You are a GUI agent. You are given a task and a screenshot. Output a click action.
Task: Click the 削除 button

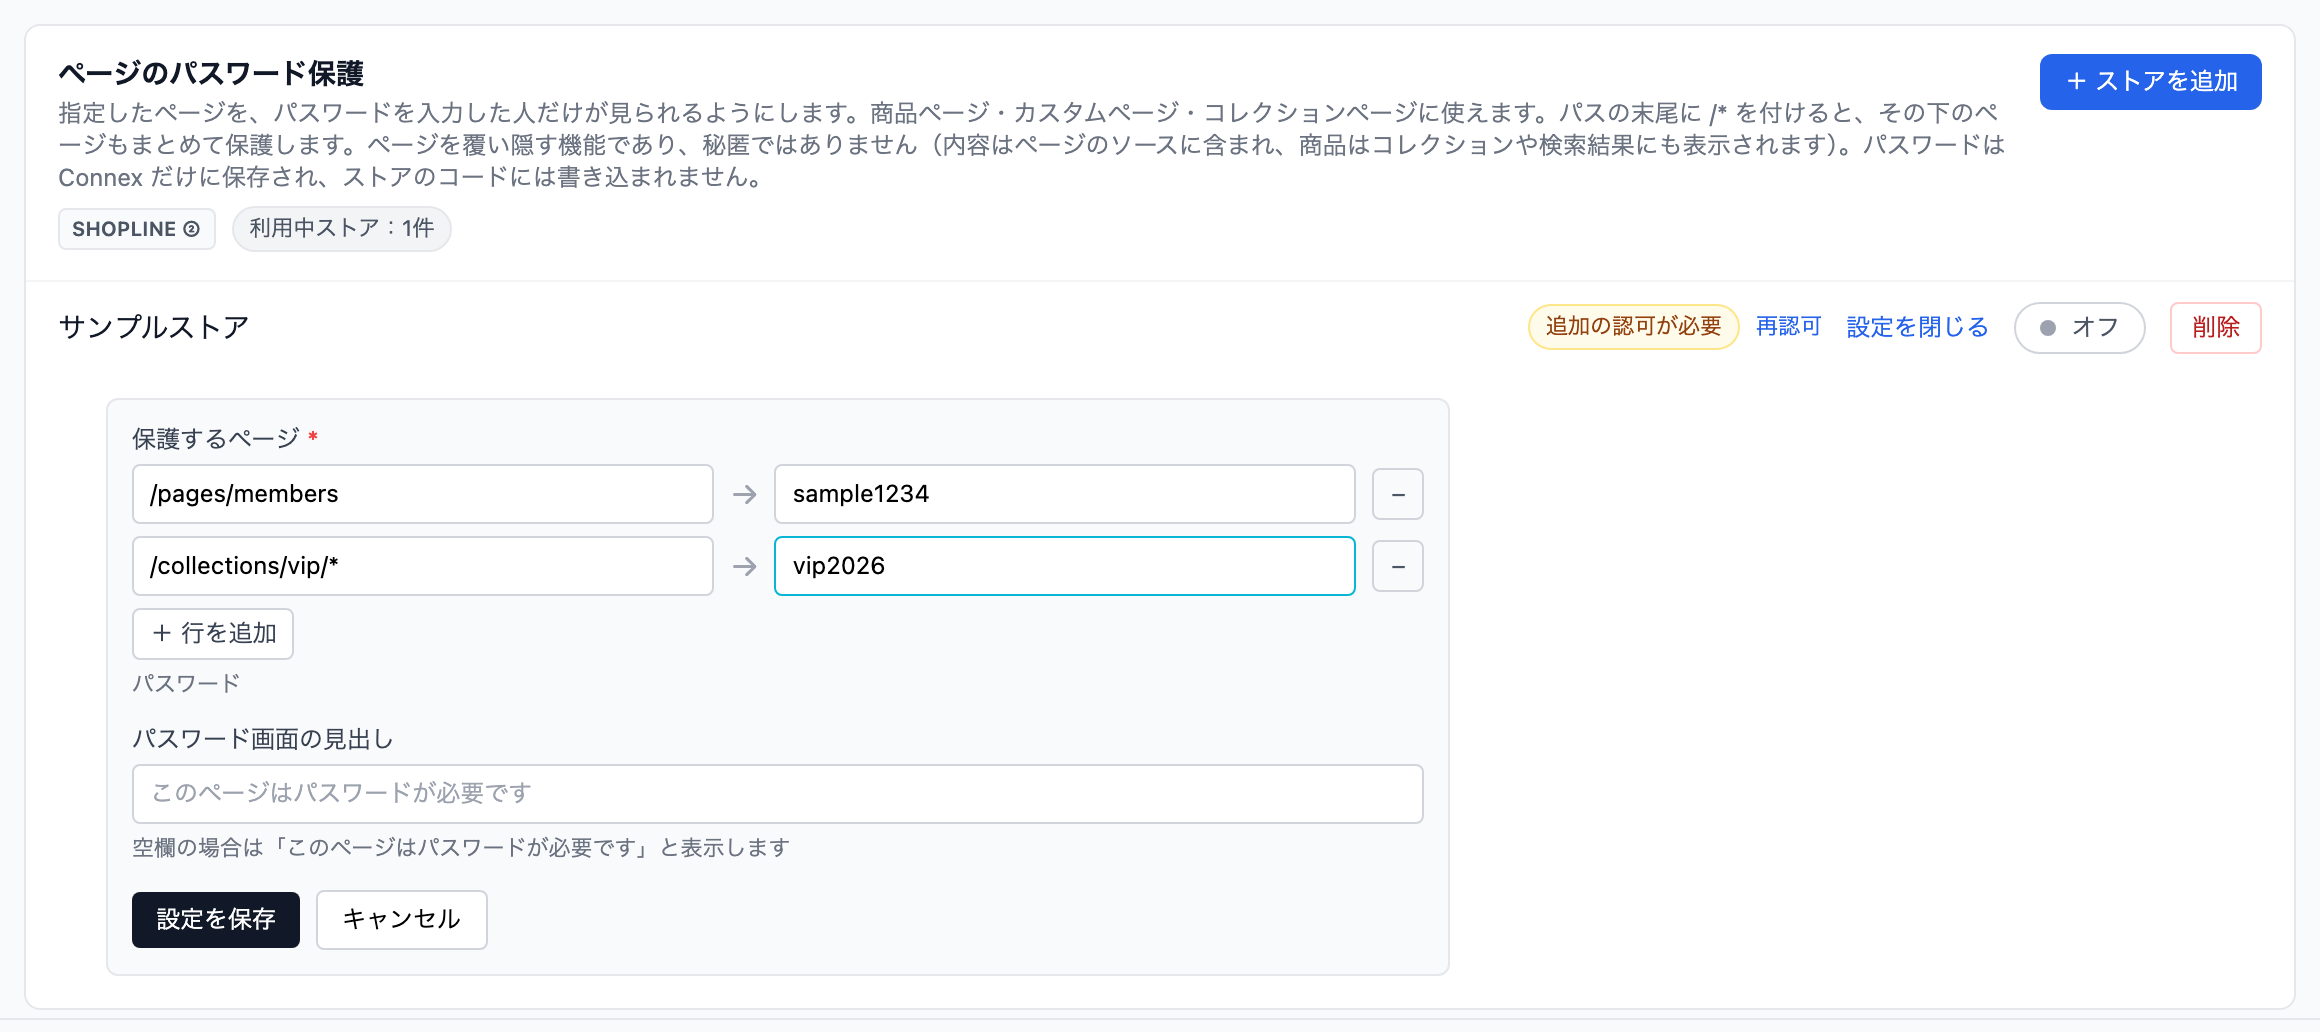tap(2216, 328)
